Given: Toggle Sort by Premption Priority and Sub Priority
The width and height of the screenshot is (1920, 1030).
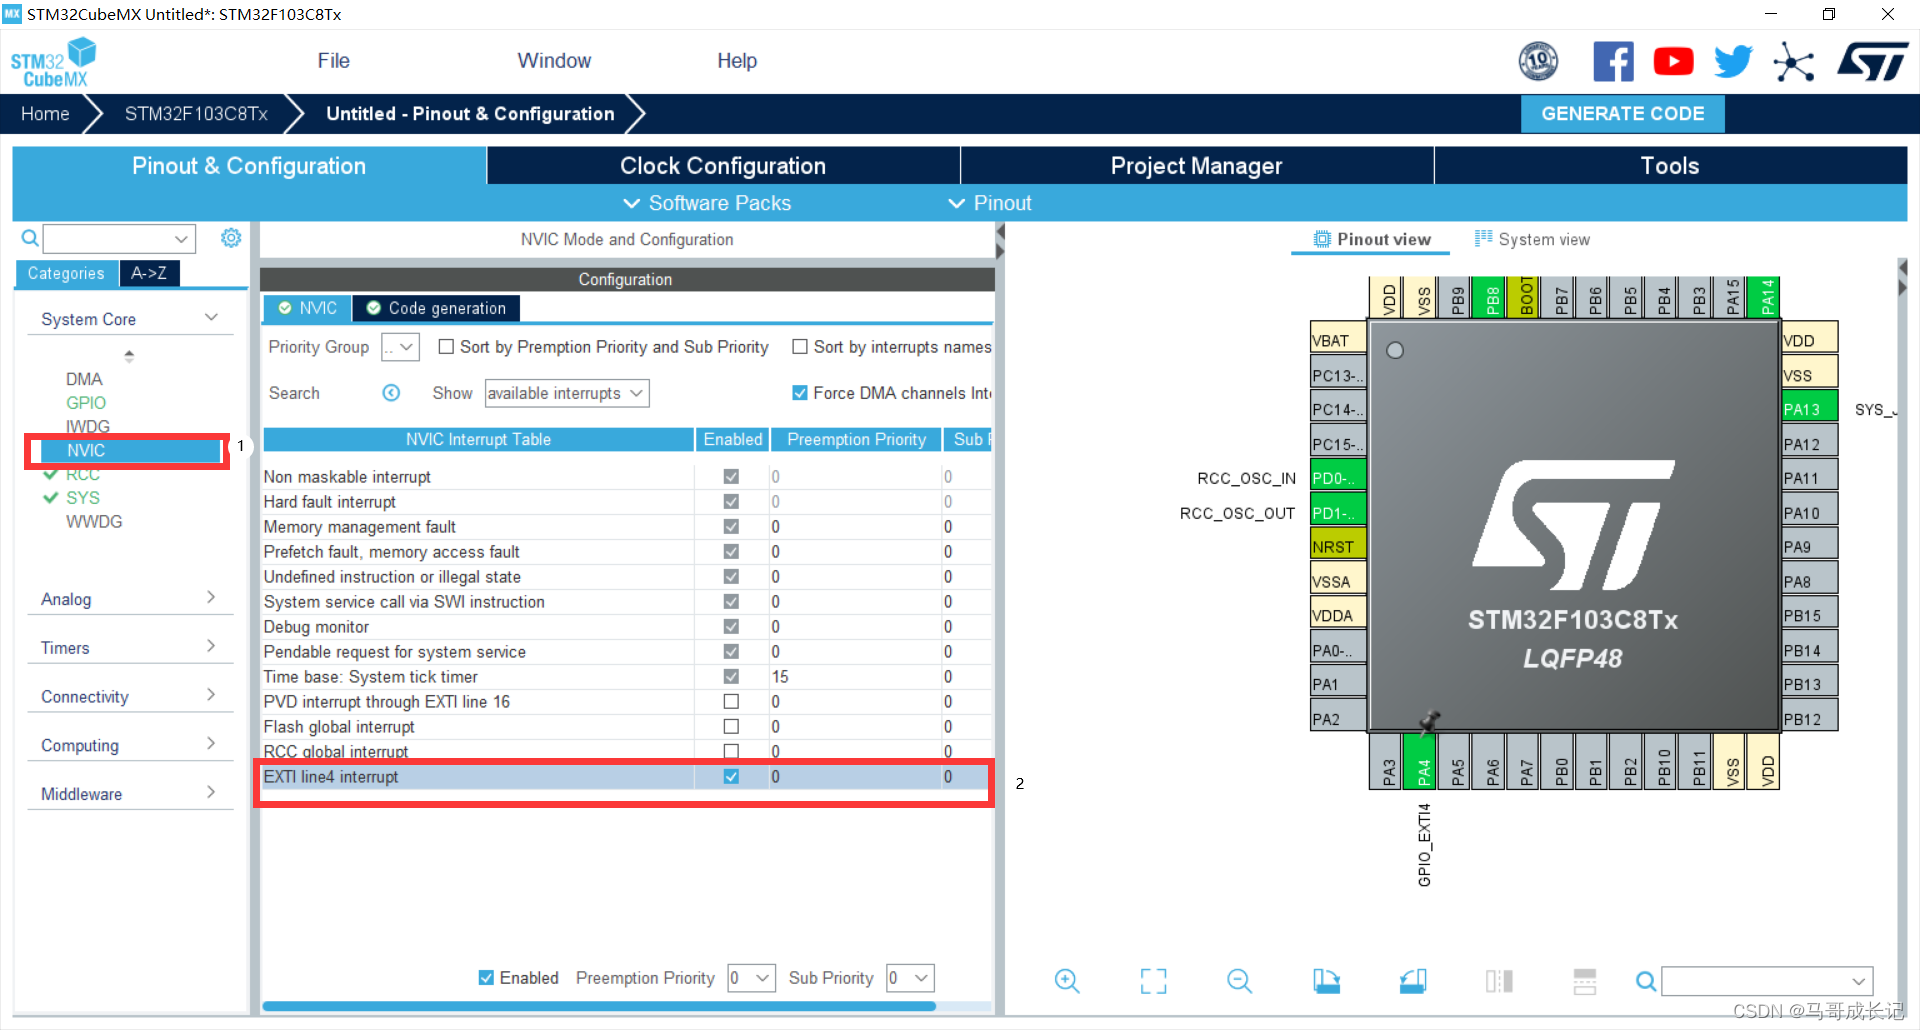Looking at the screenshot, I should click(x=447, y=347).
